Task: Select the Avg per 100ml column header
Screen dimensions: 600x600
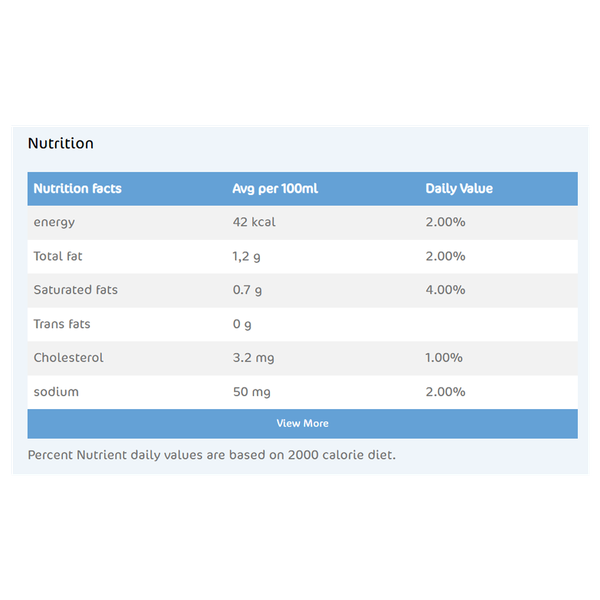Action: (275, 189)
